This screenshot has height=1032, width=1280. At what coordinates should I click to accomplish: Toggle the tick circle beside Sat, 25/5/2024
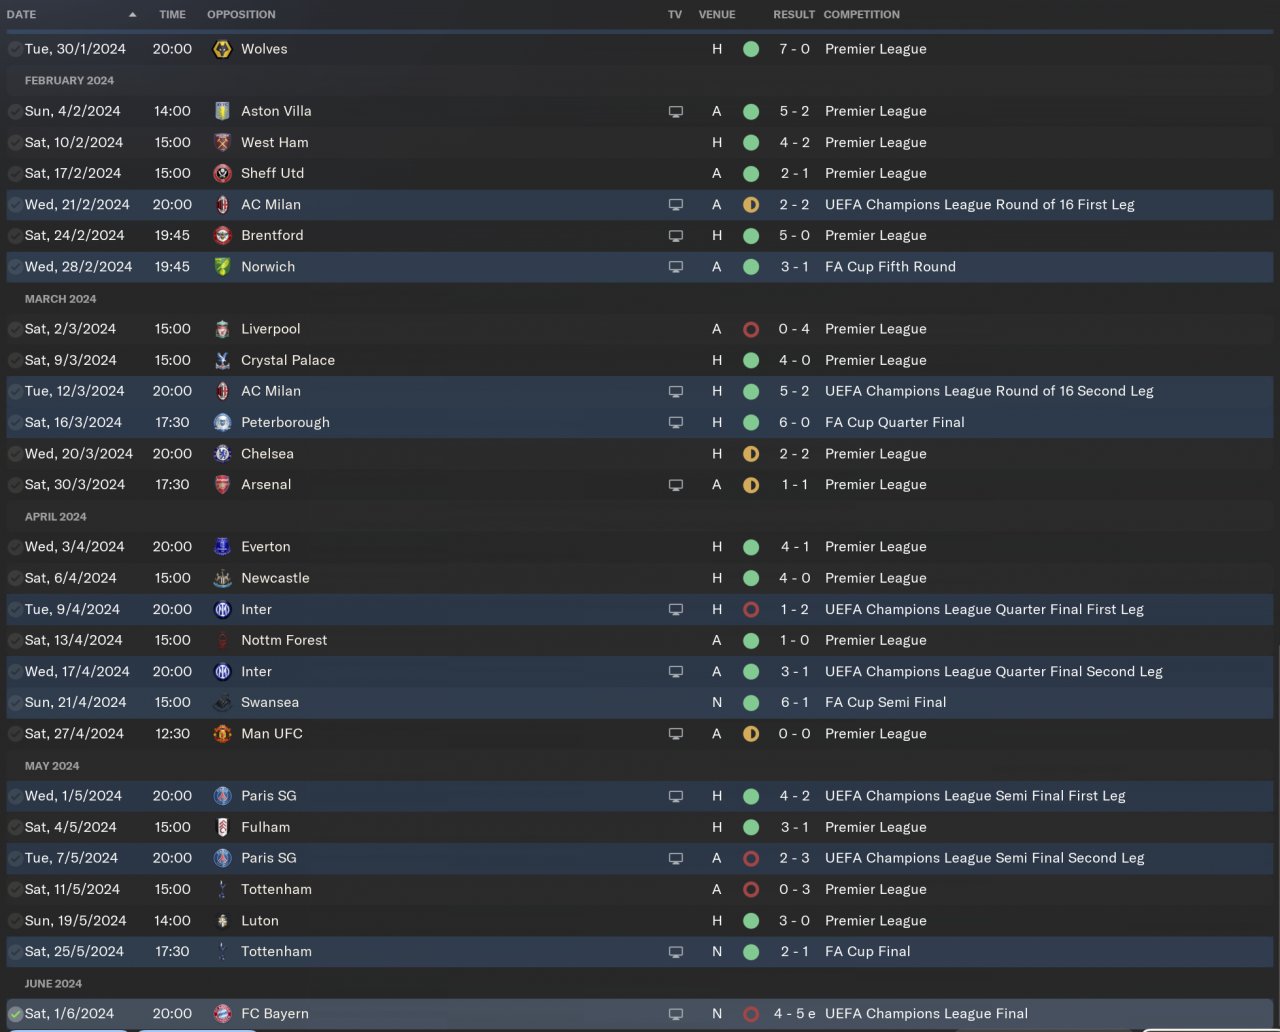click(15, 952)
